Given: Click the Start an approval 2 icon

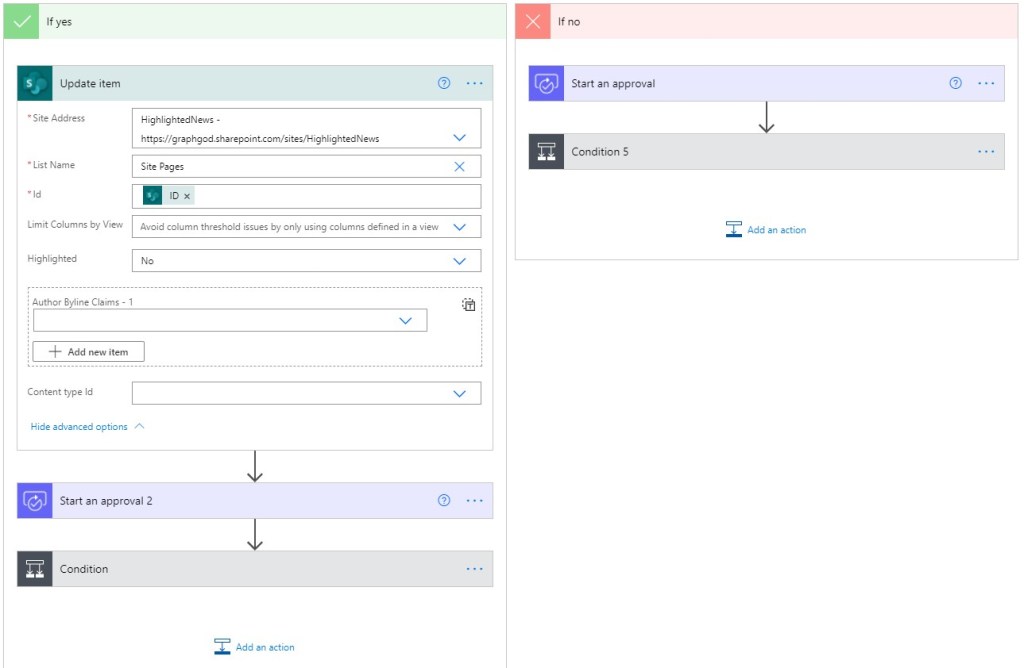Looking at the screenshot, I should click(35, 501).
